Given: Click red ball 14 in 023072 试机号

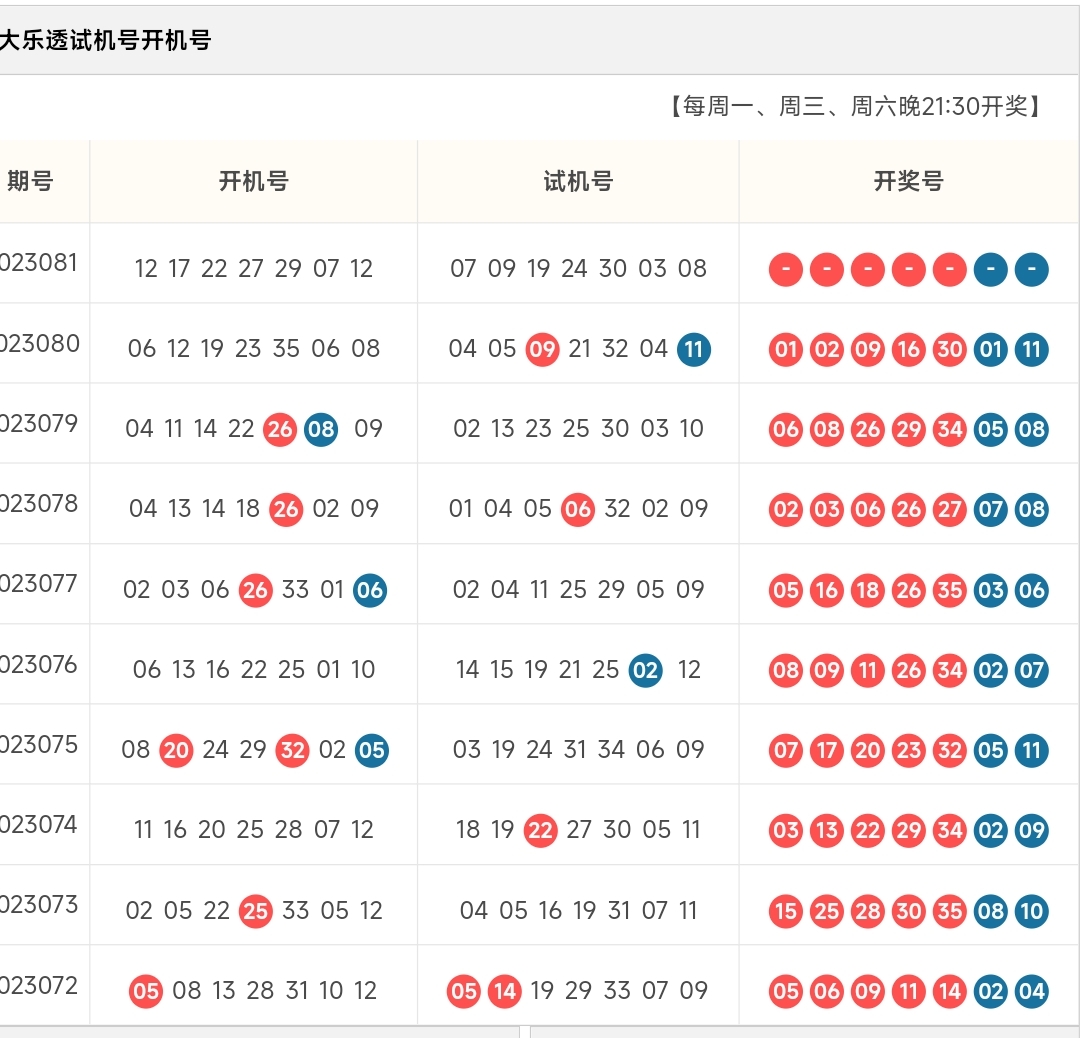Looking at the screenshot, I should coord(505,991).
